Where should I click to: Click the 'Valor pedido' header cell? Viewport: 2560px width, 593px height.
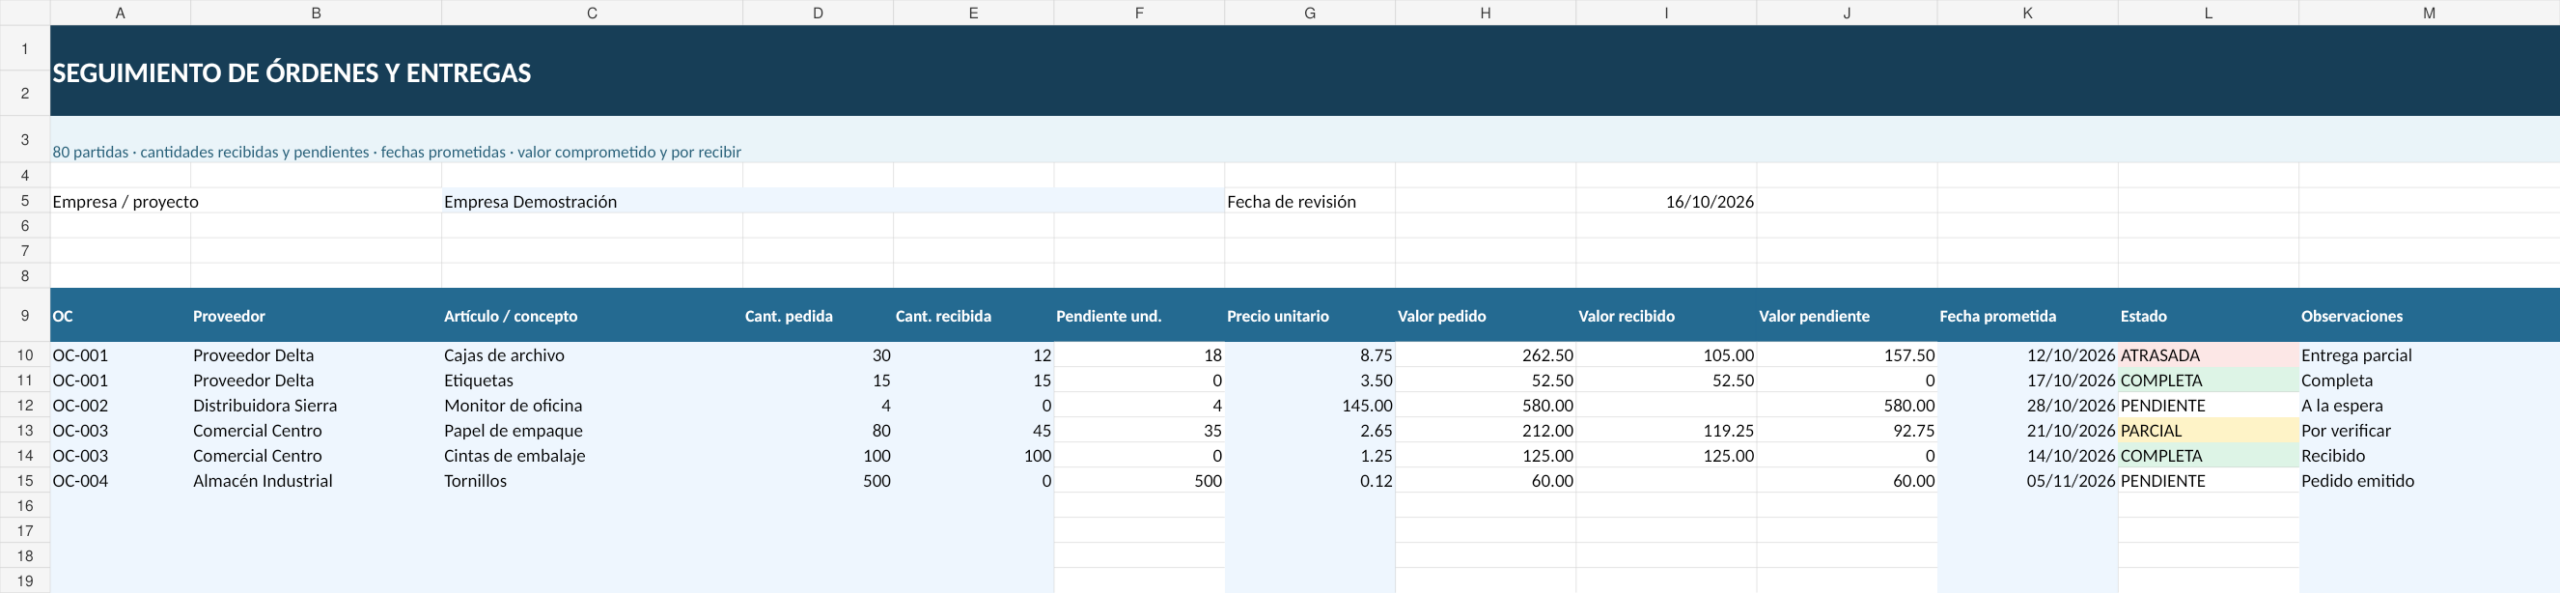coord(1485,316)
